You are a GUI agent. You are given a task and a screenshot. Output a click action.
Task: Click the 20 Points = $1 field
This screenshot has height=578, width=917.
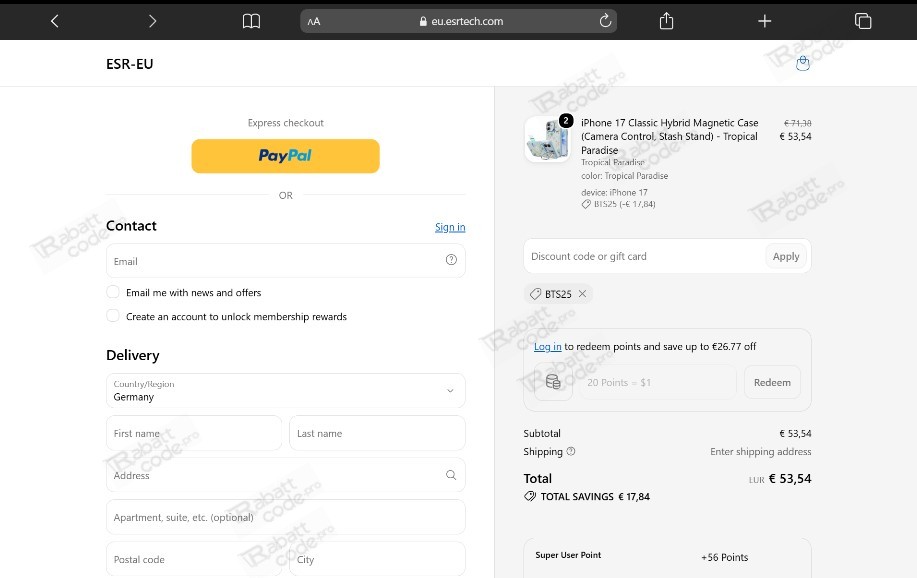659,383
